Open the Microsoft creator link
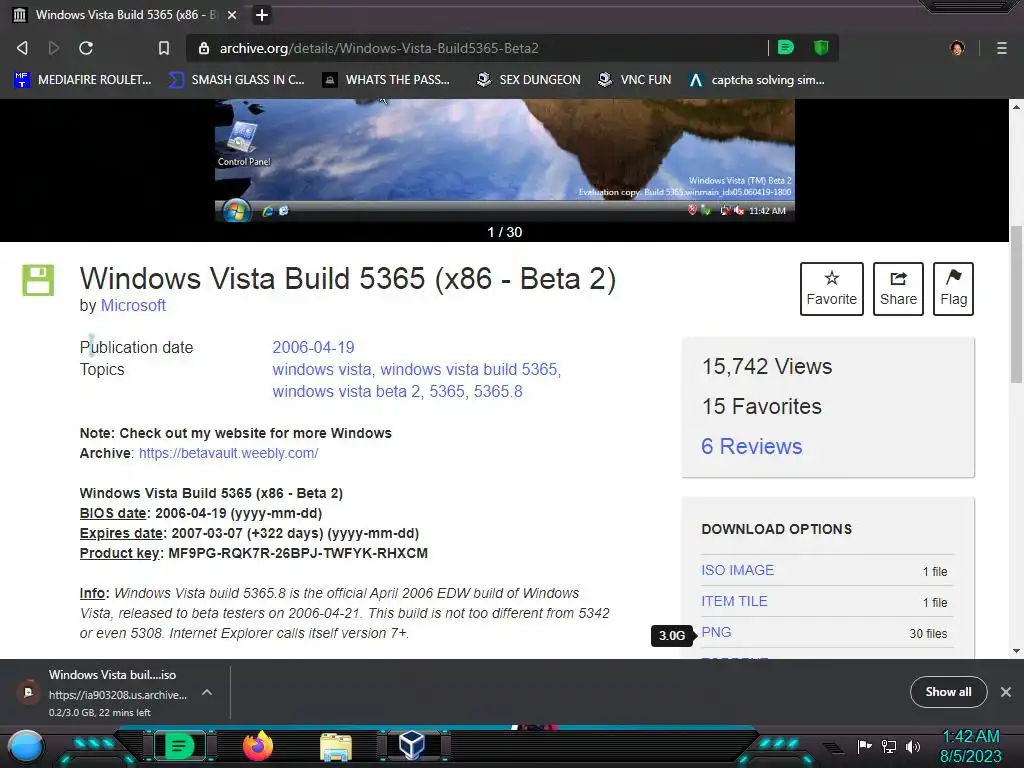 (x=133, y=305)
